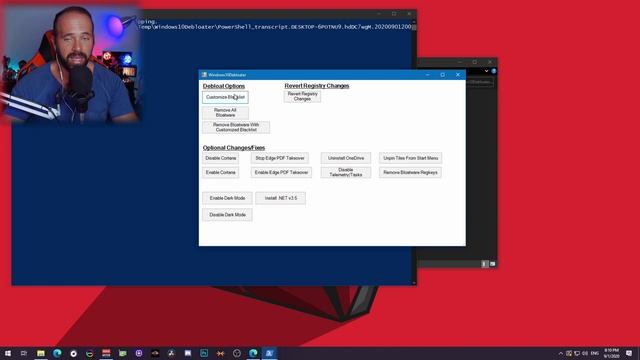Click Disable Telemetry/Tasks
This screenshot has width=640, height=360.
[346, 172]
